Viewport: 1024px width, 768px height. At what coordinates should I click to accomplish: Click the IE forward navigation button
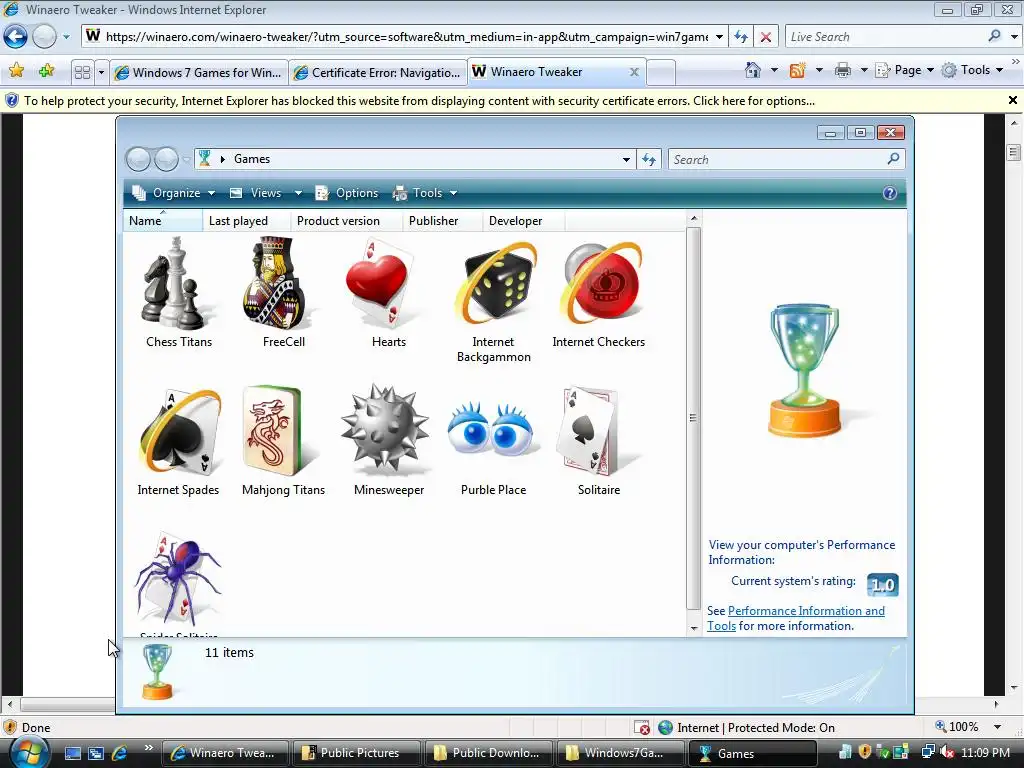pos(44,37)
